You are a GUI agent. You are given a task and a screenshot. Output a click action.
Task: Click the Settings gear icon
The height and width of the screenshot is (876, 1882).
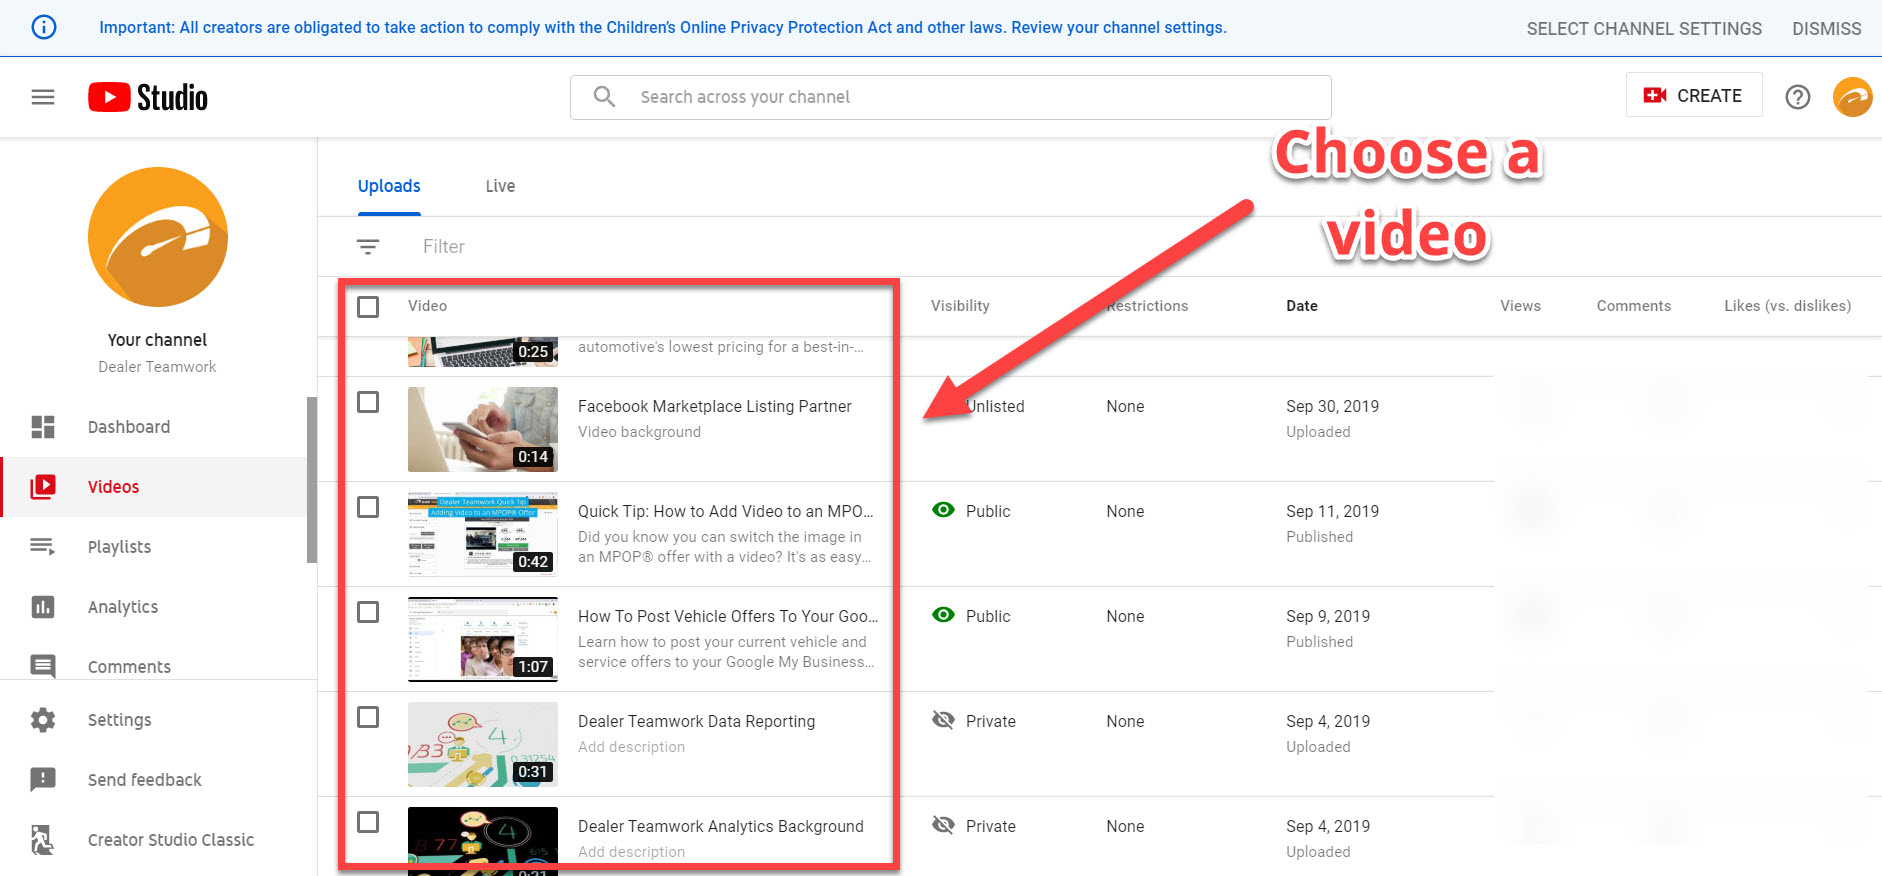(x=43, y=720)
